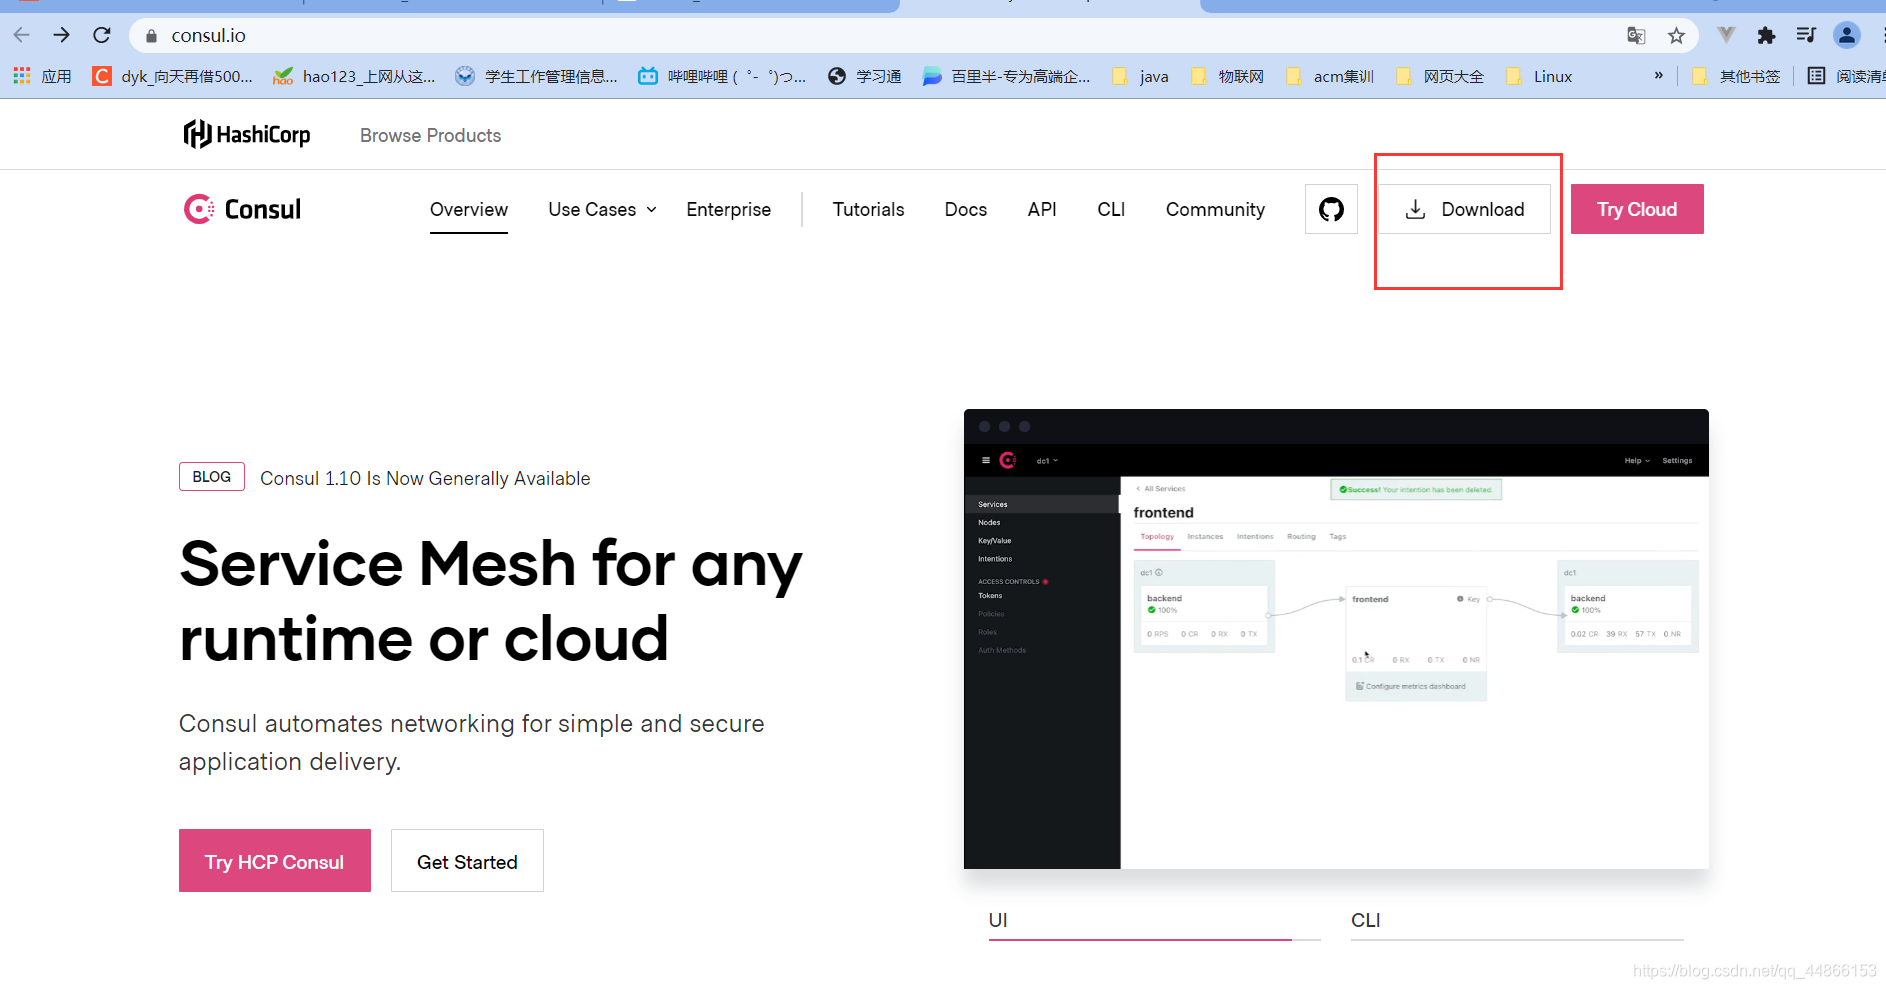Click the Download button
The height and width of the screenshot is (989, 1886).
[x=1464, y=209]
